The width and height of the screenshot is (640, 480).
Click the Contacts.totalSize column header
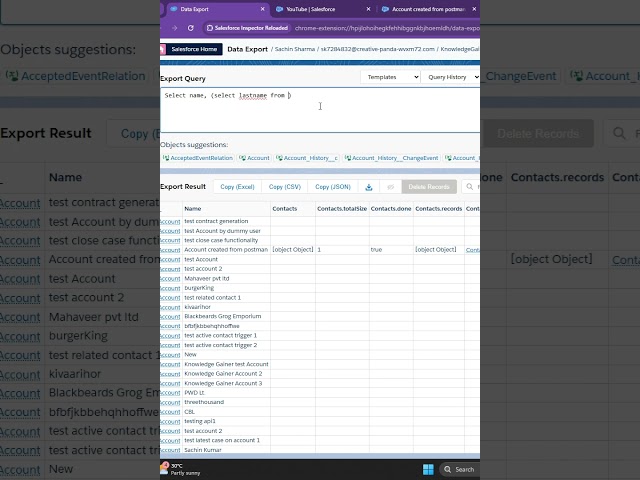pyautogui.click(x=342, y=209)
